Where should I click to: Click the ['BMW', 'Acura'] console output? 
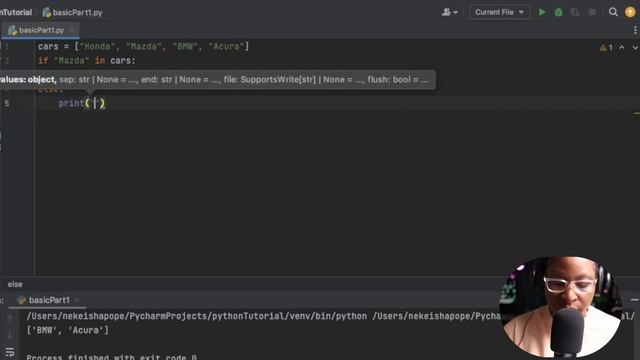coord(68,330)
